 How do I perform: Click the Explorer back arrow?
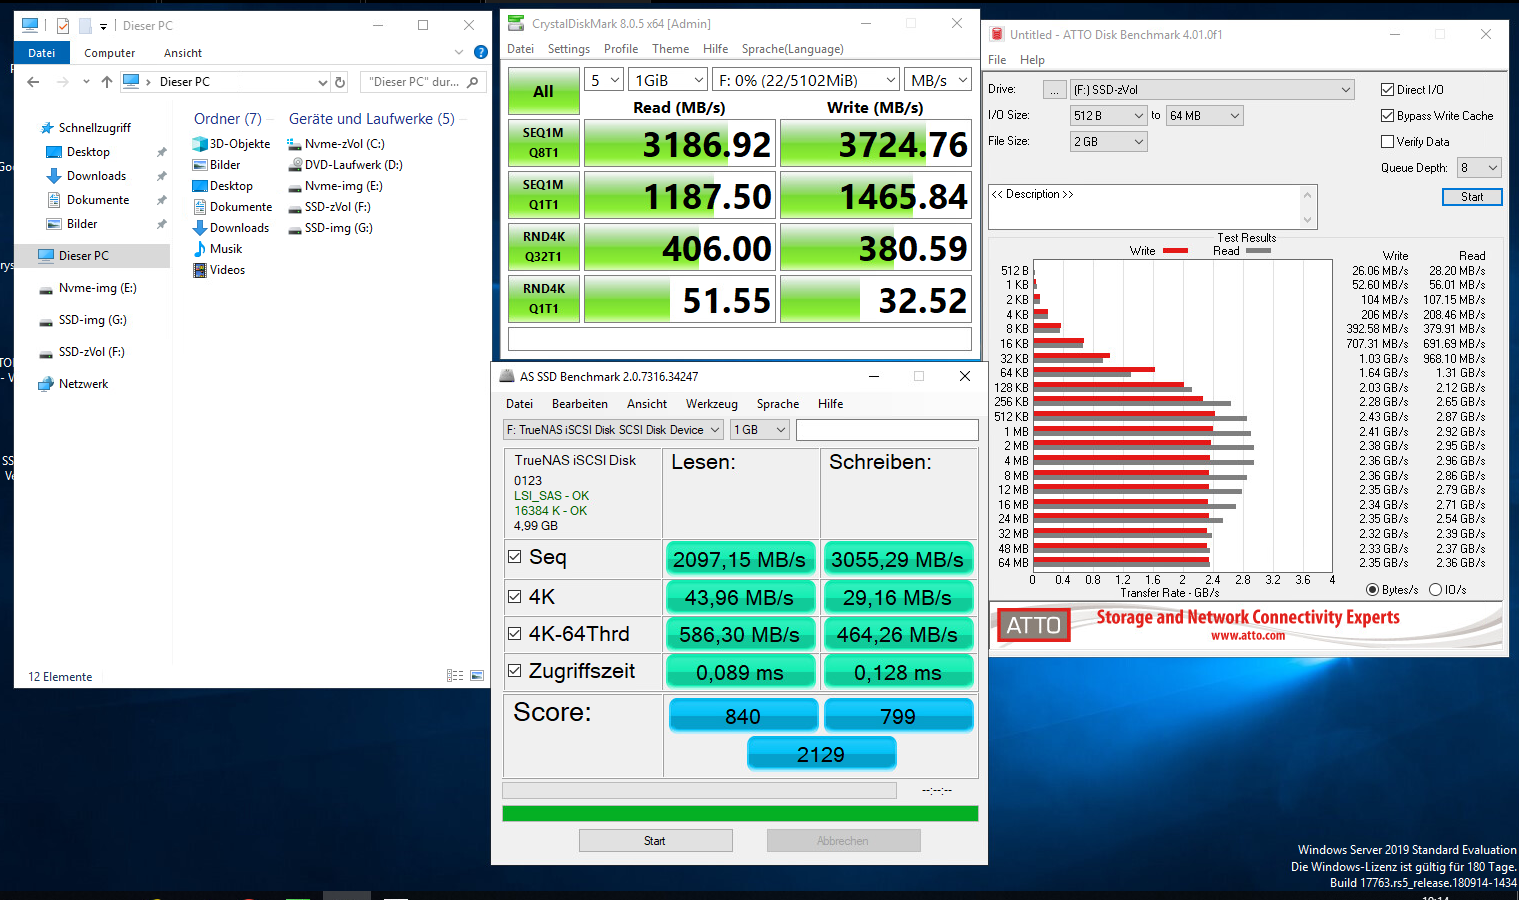point(33,82)
